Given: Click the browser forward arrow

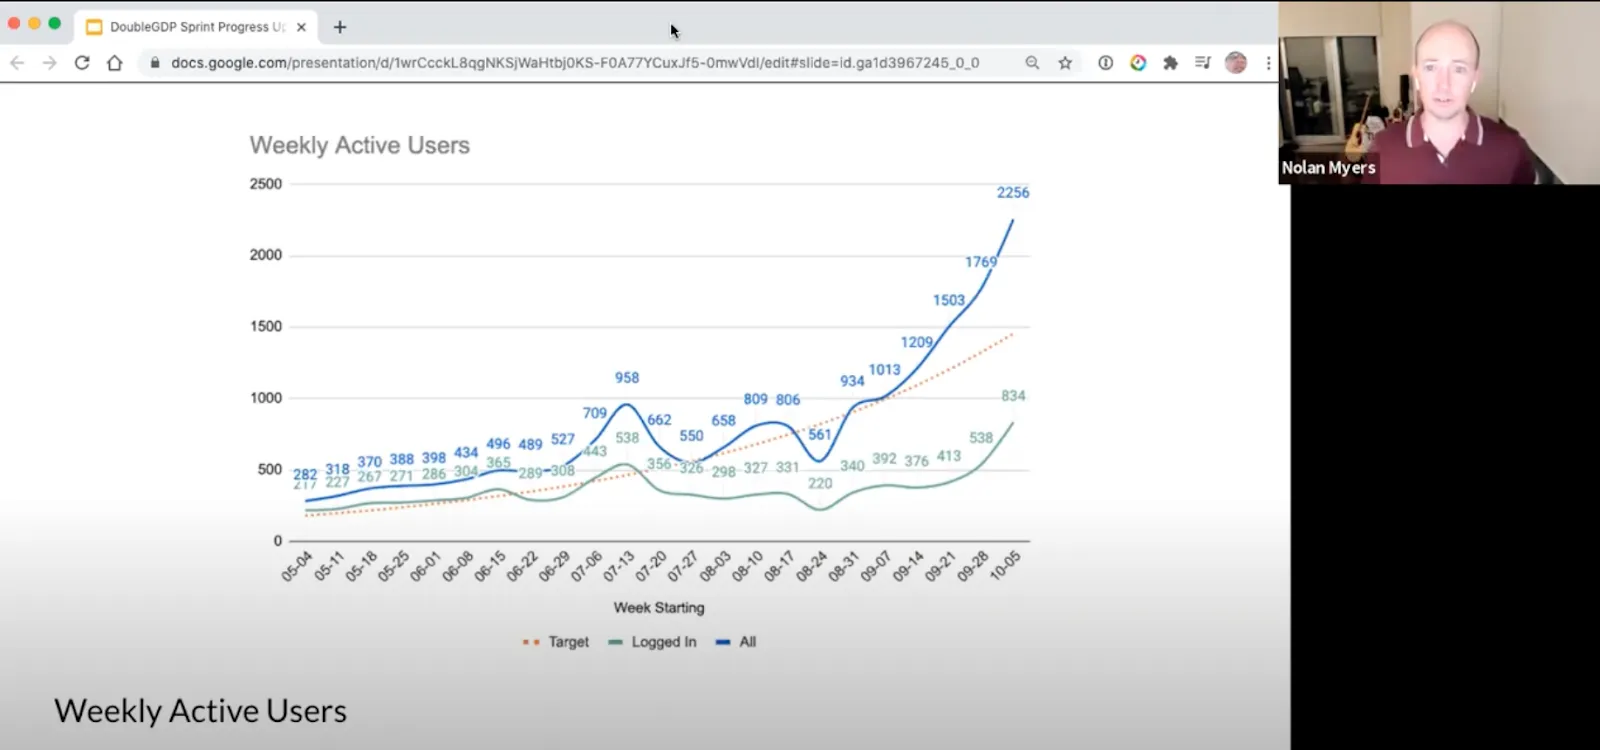Looking at the screenshot, I should click(x=49, y=63).
